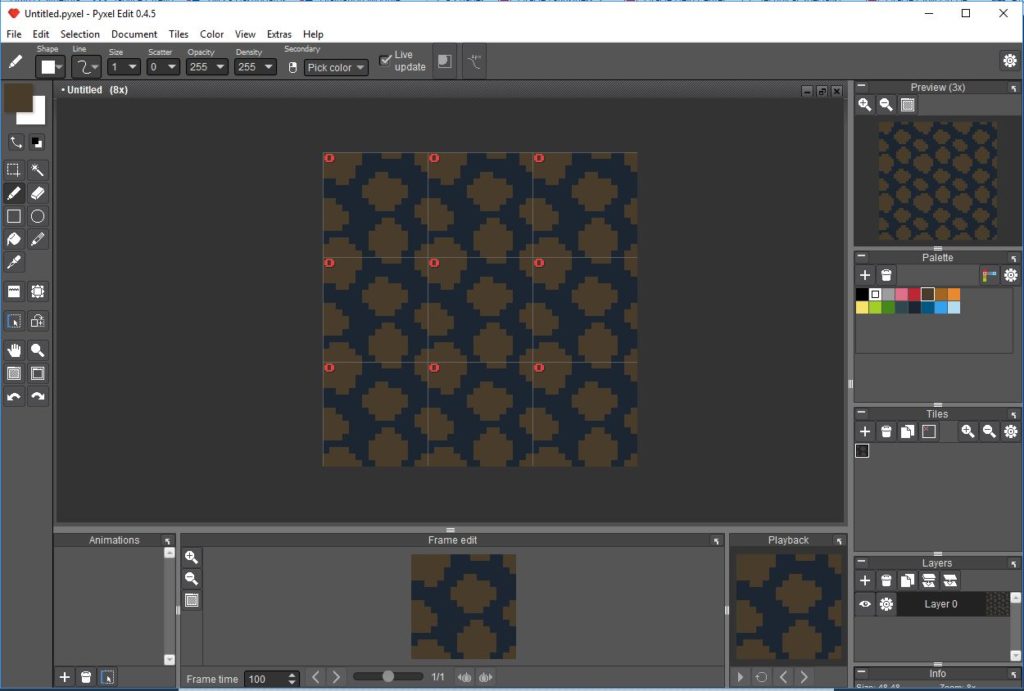The image size is (1024, 691).
Task: Activate the Paint bucket fill tool
Action: (14, 239)
